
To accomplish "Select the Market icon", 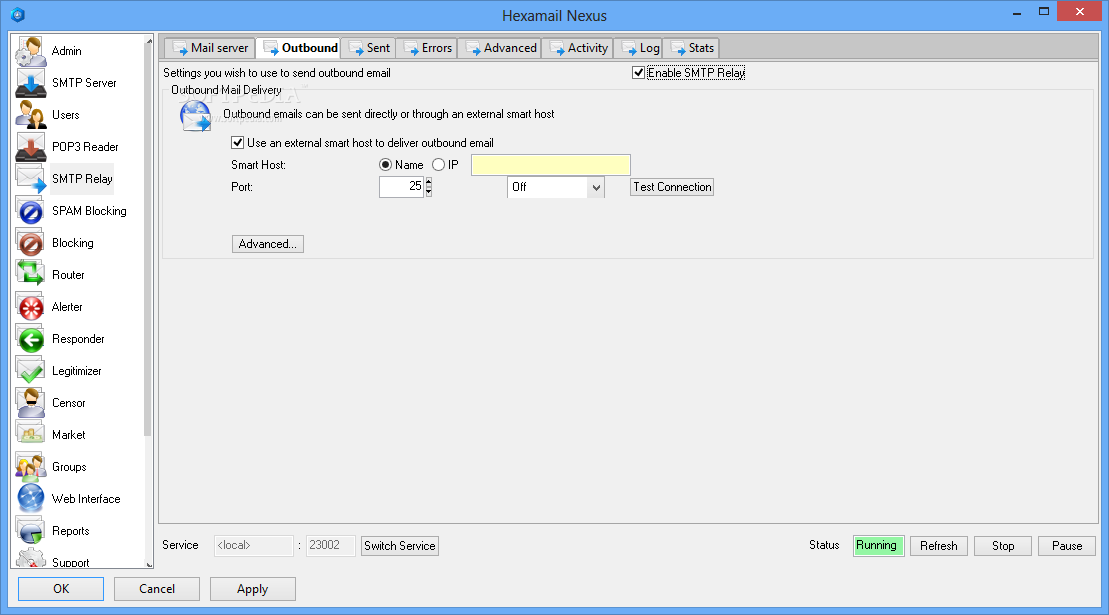I will pyautogui.click(x=30, y=435).
